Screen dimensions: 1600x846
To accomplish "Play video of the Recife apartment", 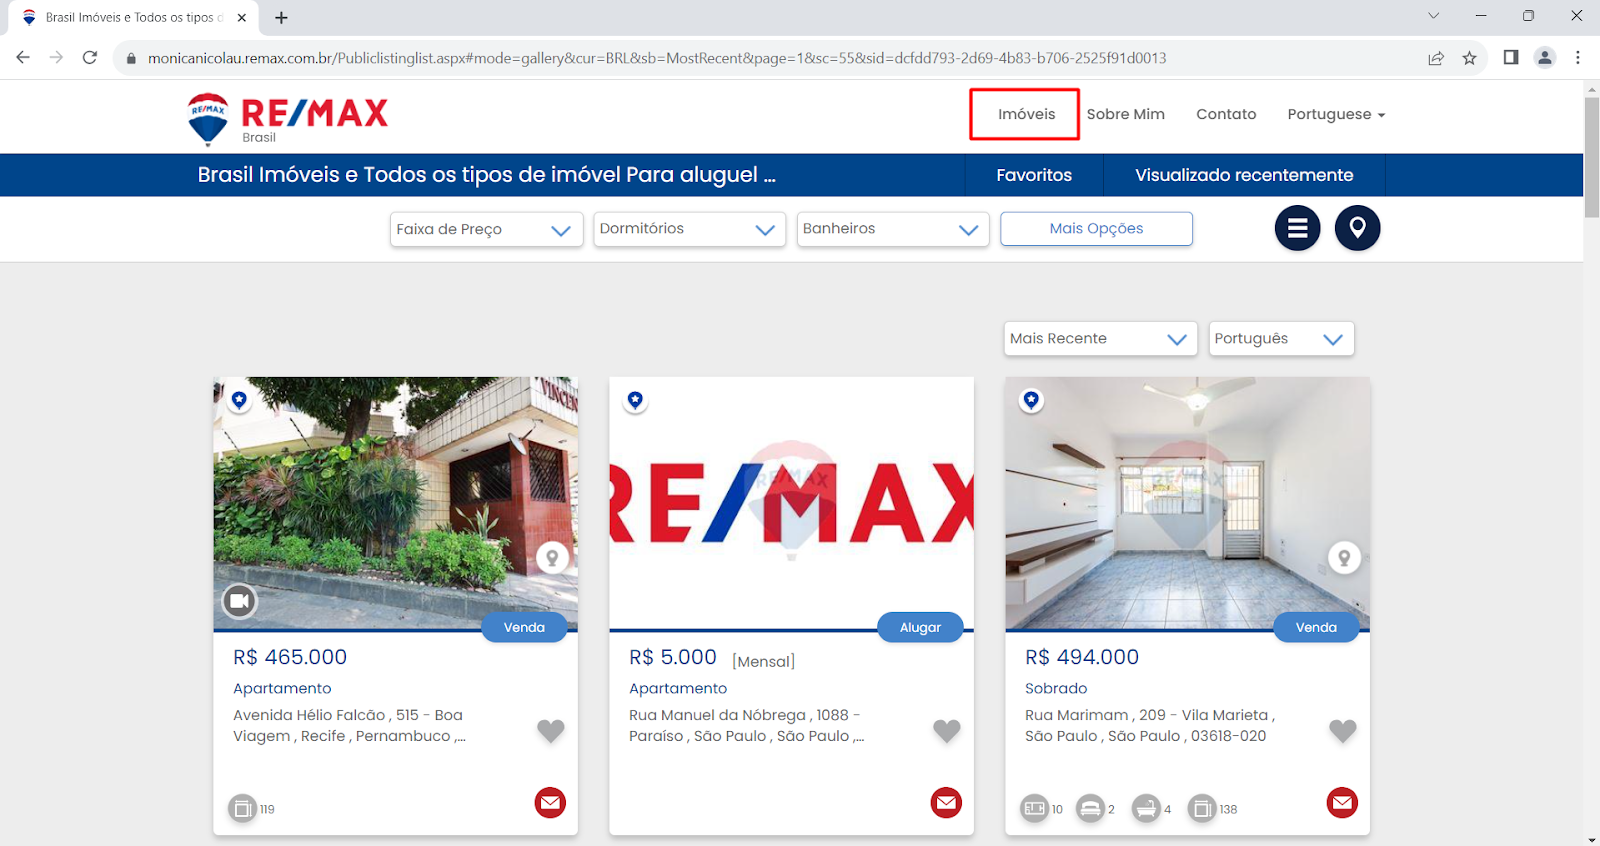I will [239, 601].
